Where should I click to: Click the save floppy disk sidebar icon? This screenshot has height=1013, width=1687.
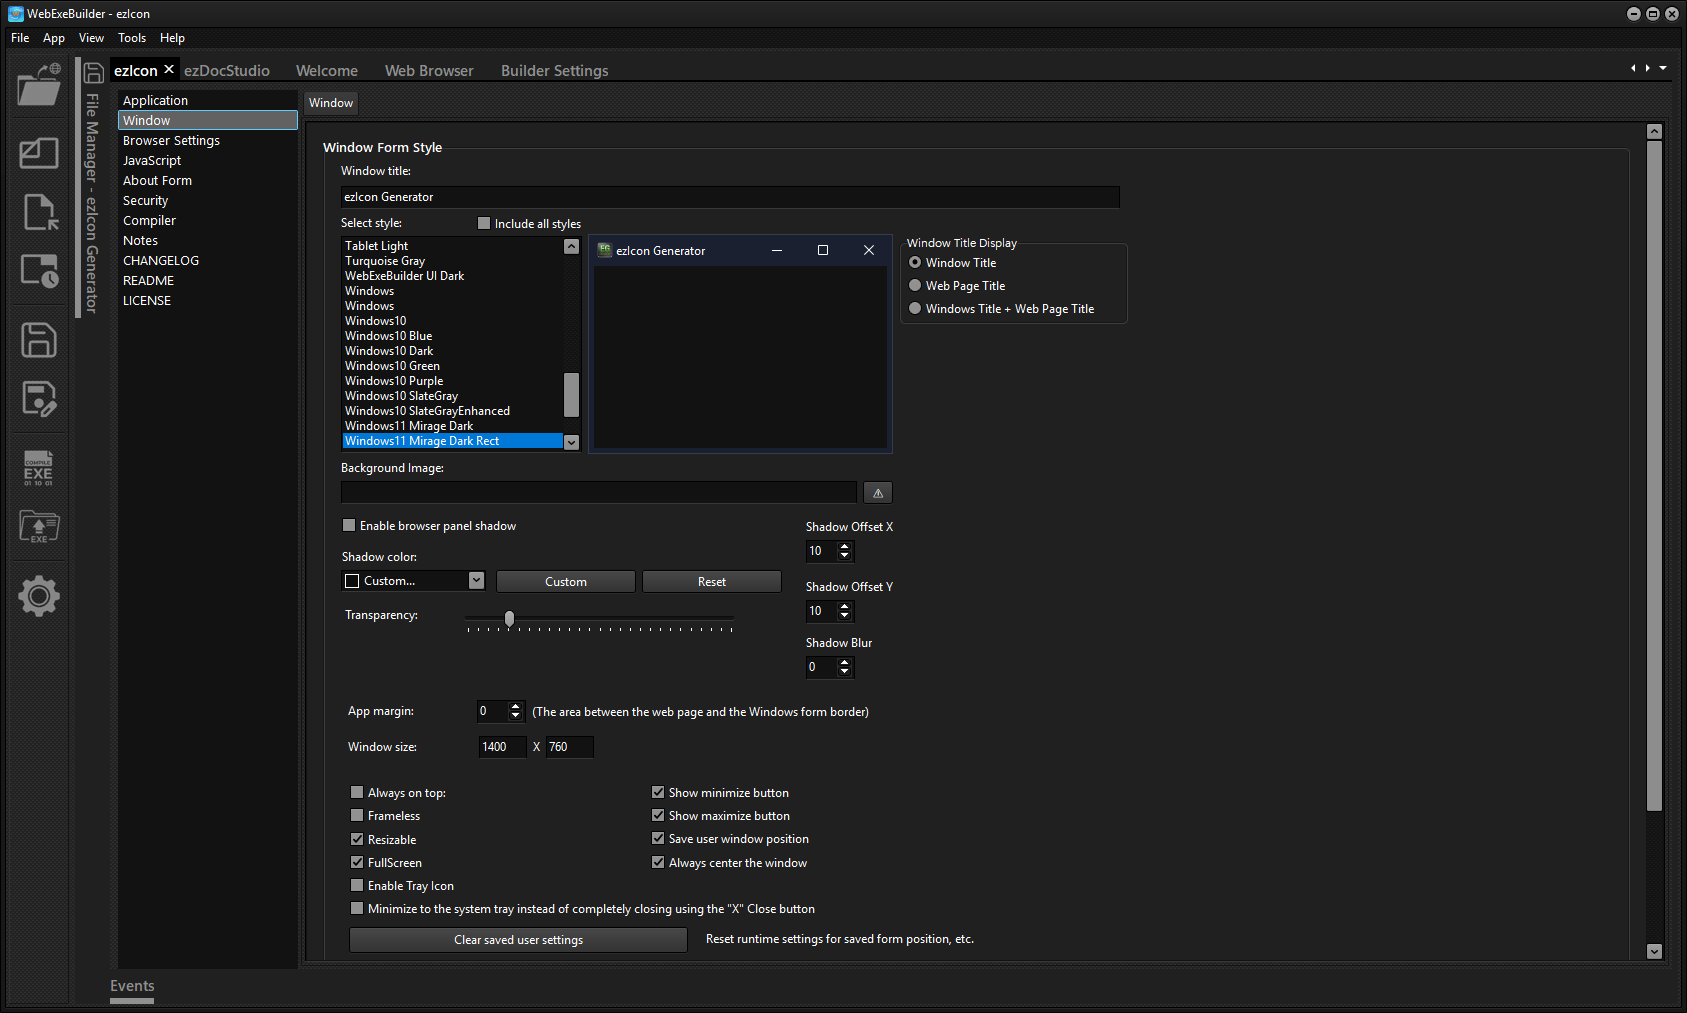tap(39, 340)
